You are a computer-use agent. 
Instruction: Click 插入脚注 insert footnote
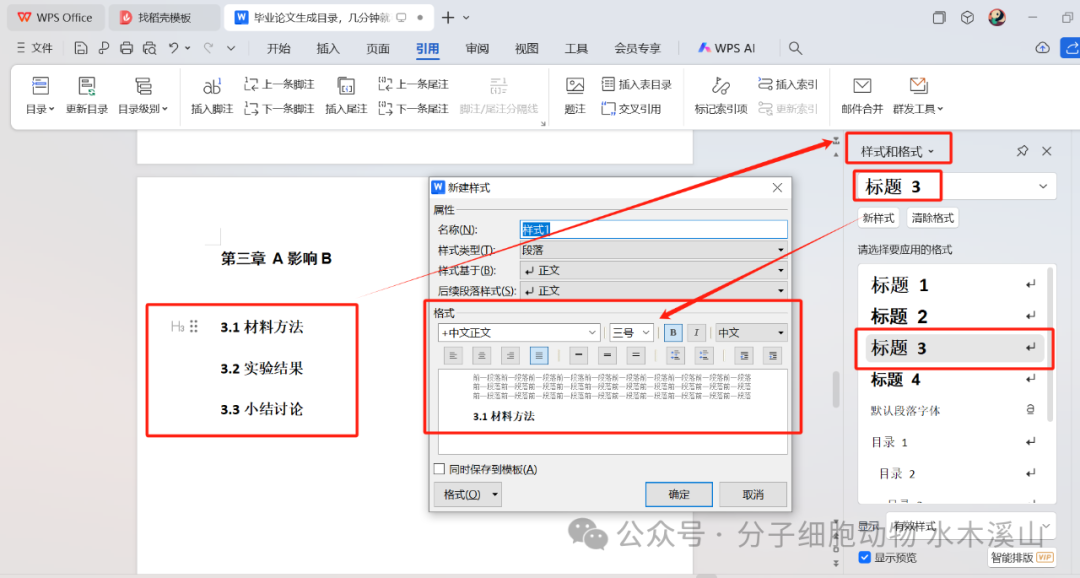point(212,95)
